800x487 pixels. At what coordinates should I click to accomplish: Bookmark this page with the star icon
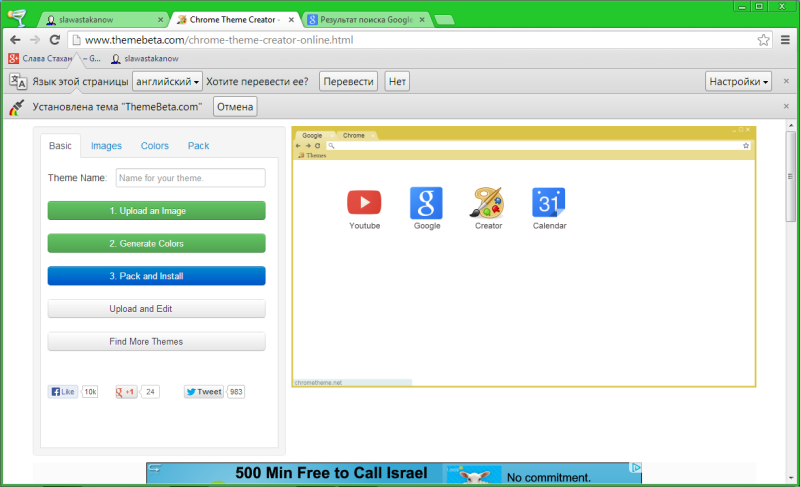pos(763,40)
